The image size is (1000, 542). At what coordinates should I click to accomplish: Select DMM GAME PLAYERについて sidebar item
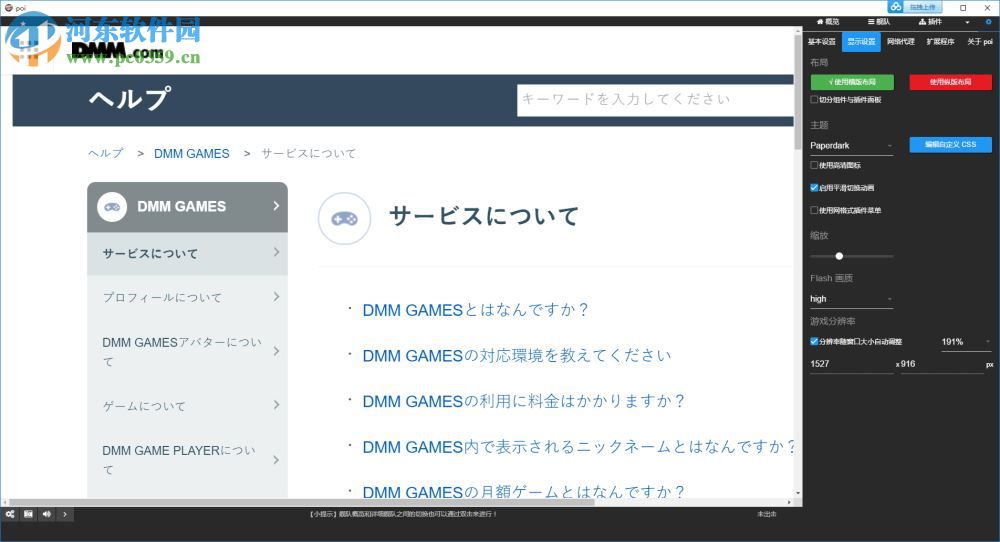(x=188, y=460)
